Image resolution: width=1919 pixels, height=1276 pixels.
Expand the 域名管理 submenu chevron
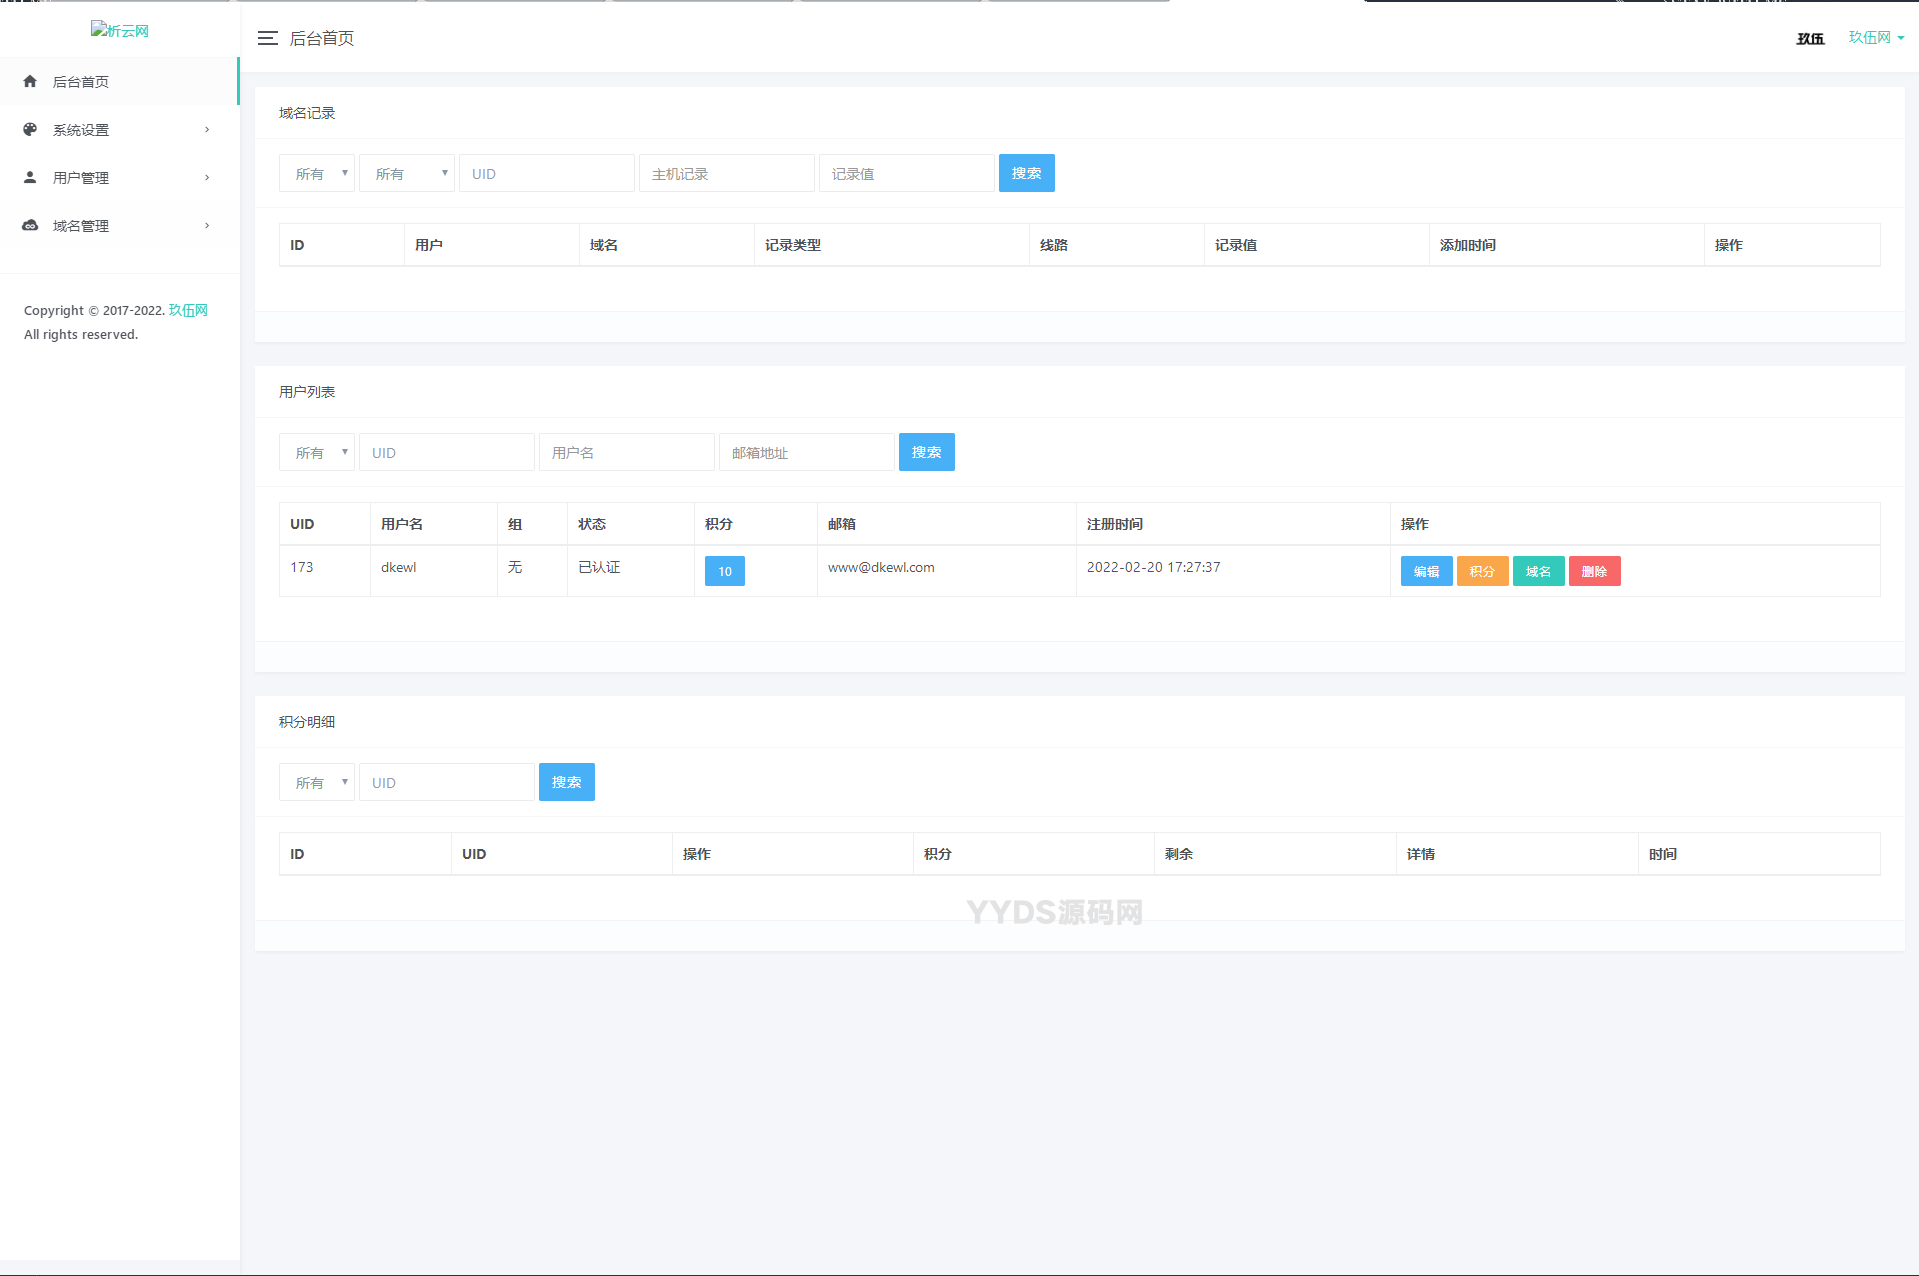coord(207,226)
